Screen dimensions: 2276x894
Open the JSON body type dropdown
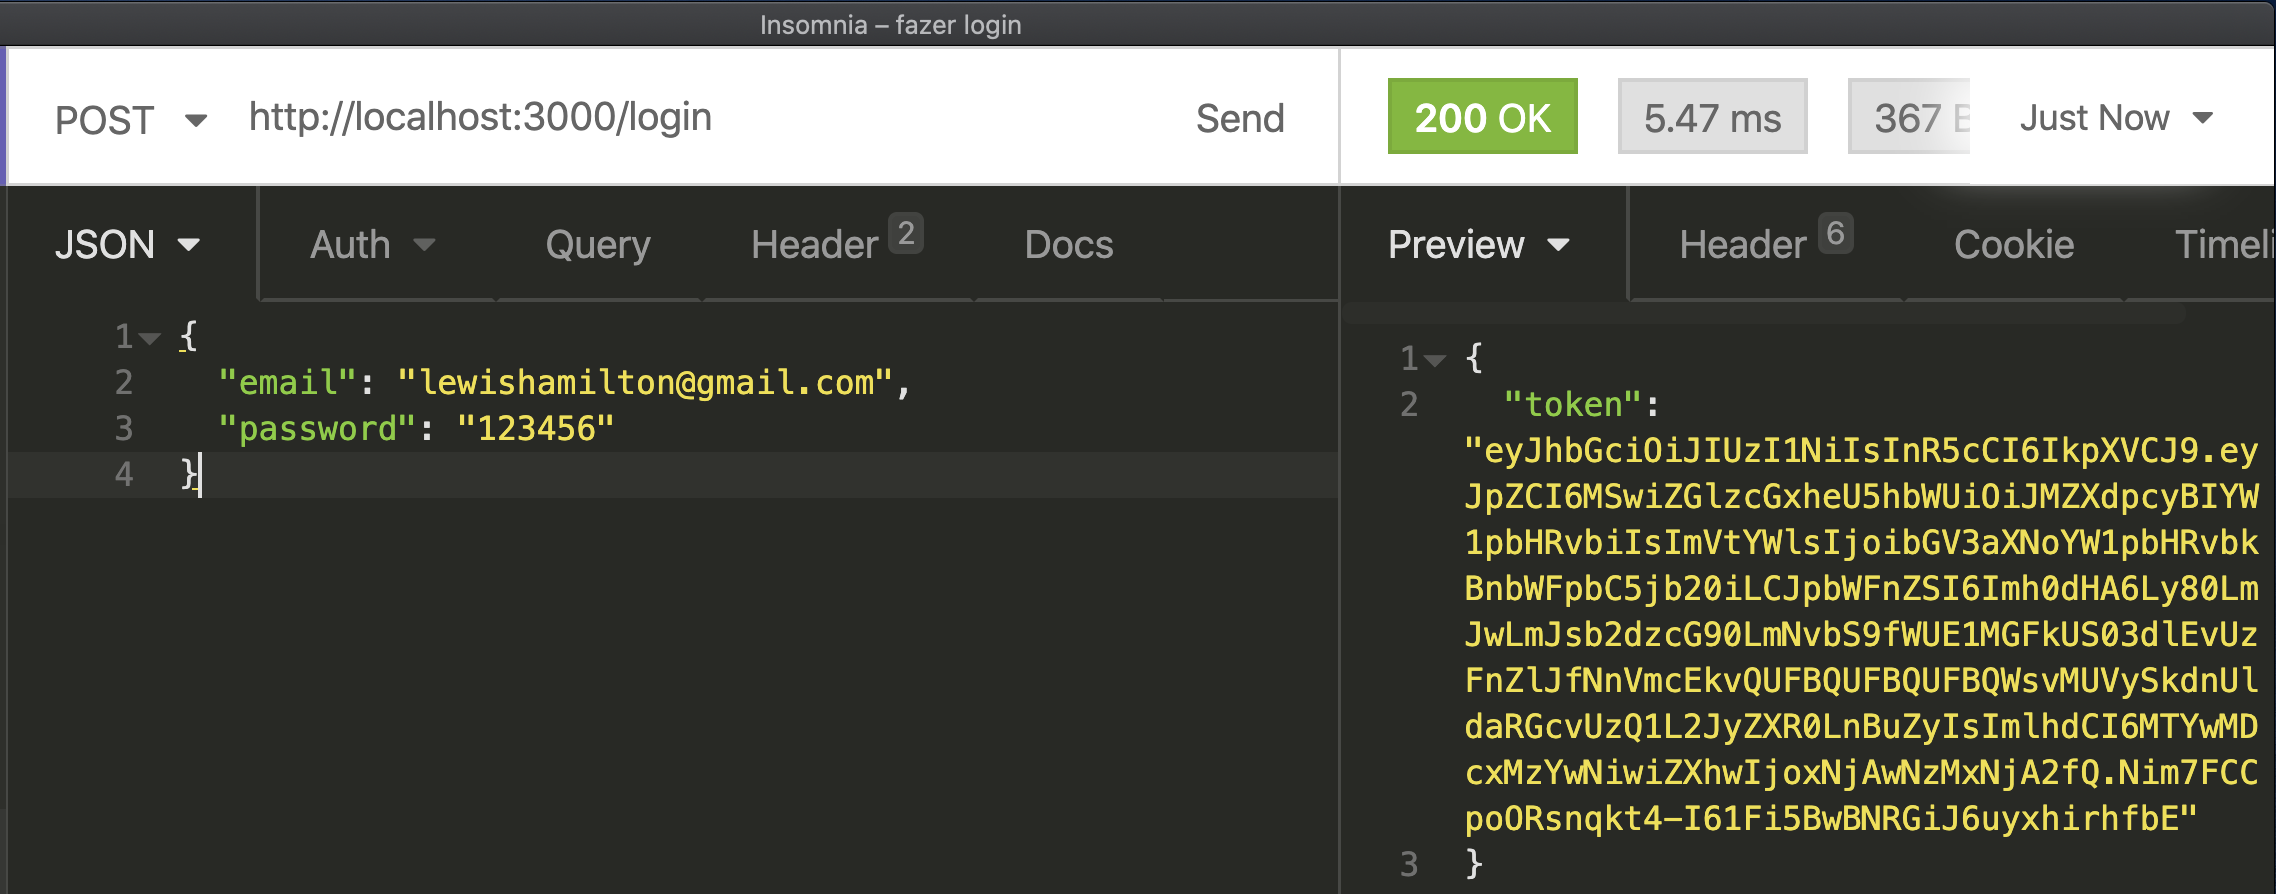[x=128, y=244]
